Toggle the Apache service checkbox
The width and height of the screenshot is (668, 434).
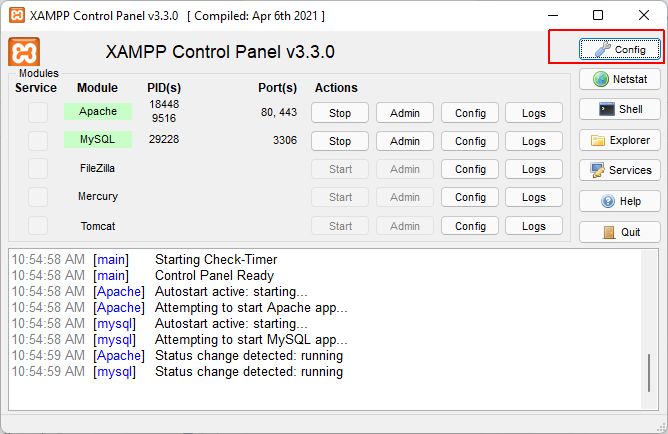(38, 112)
